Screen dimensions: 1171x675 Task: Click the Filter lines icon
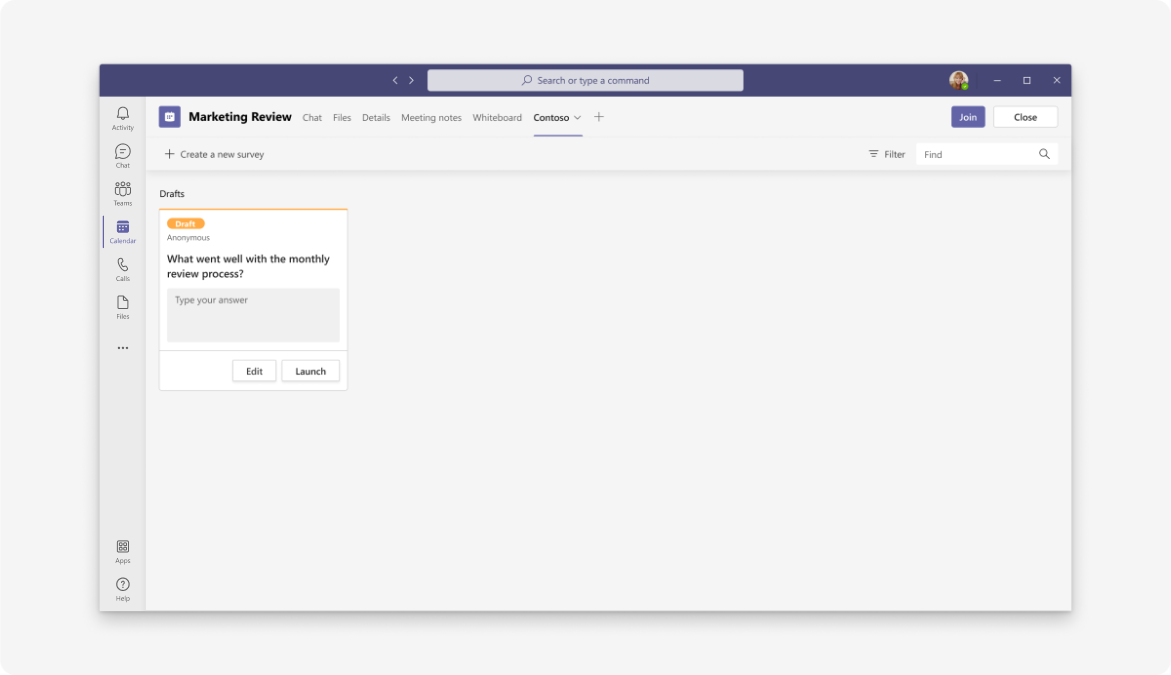pos(873,154)
